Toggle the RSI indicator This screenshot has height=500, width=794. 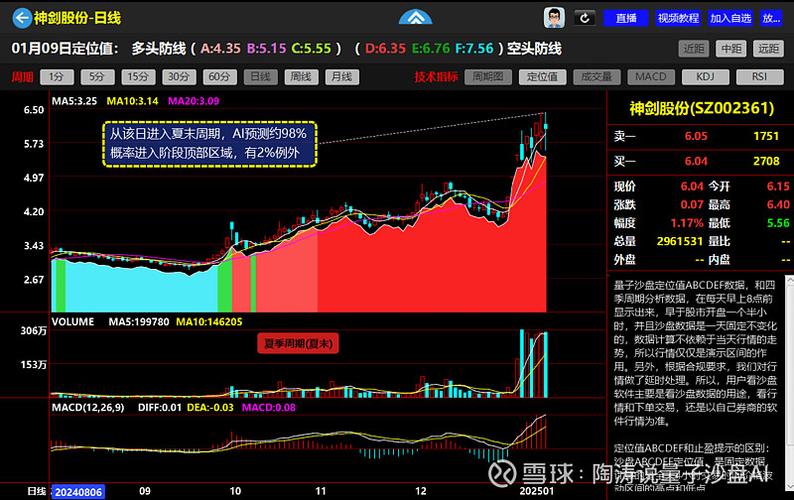(x=760, y=77)
